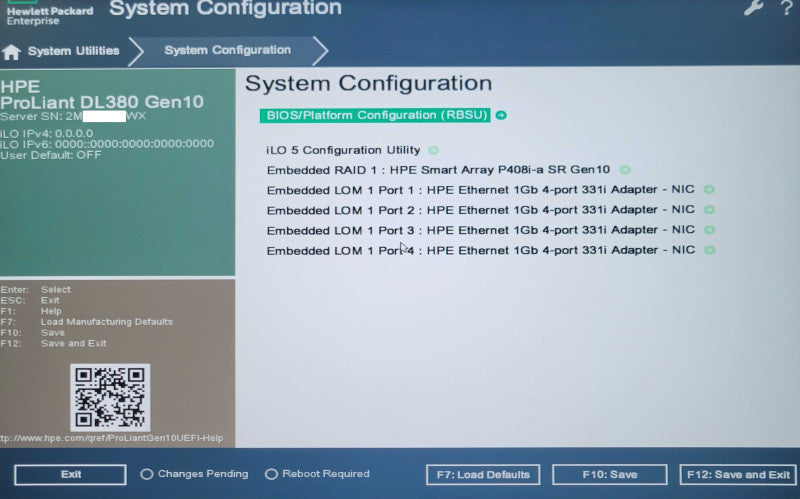
Task: Click the ProLiant DL380 Gen10 model text
Action: (x=102, y=102)
